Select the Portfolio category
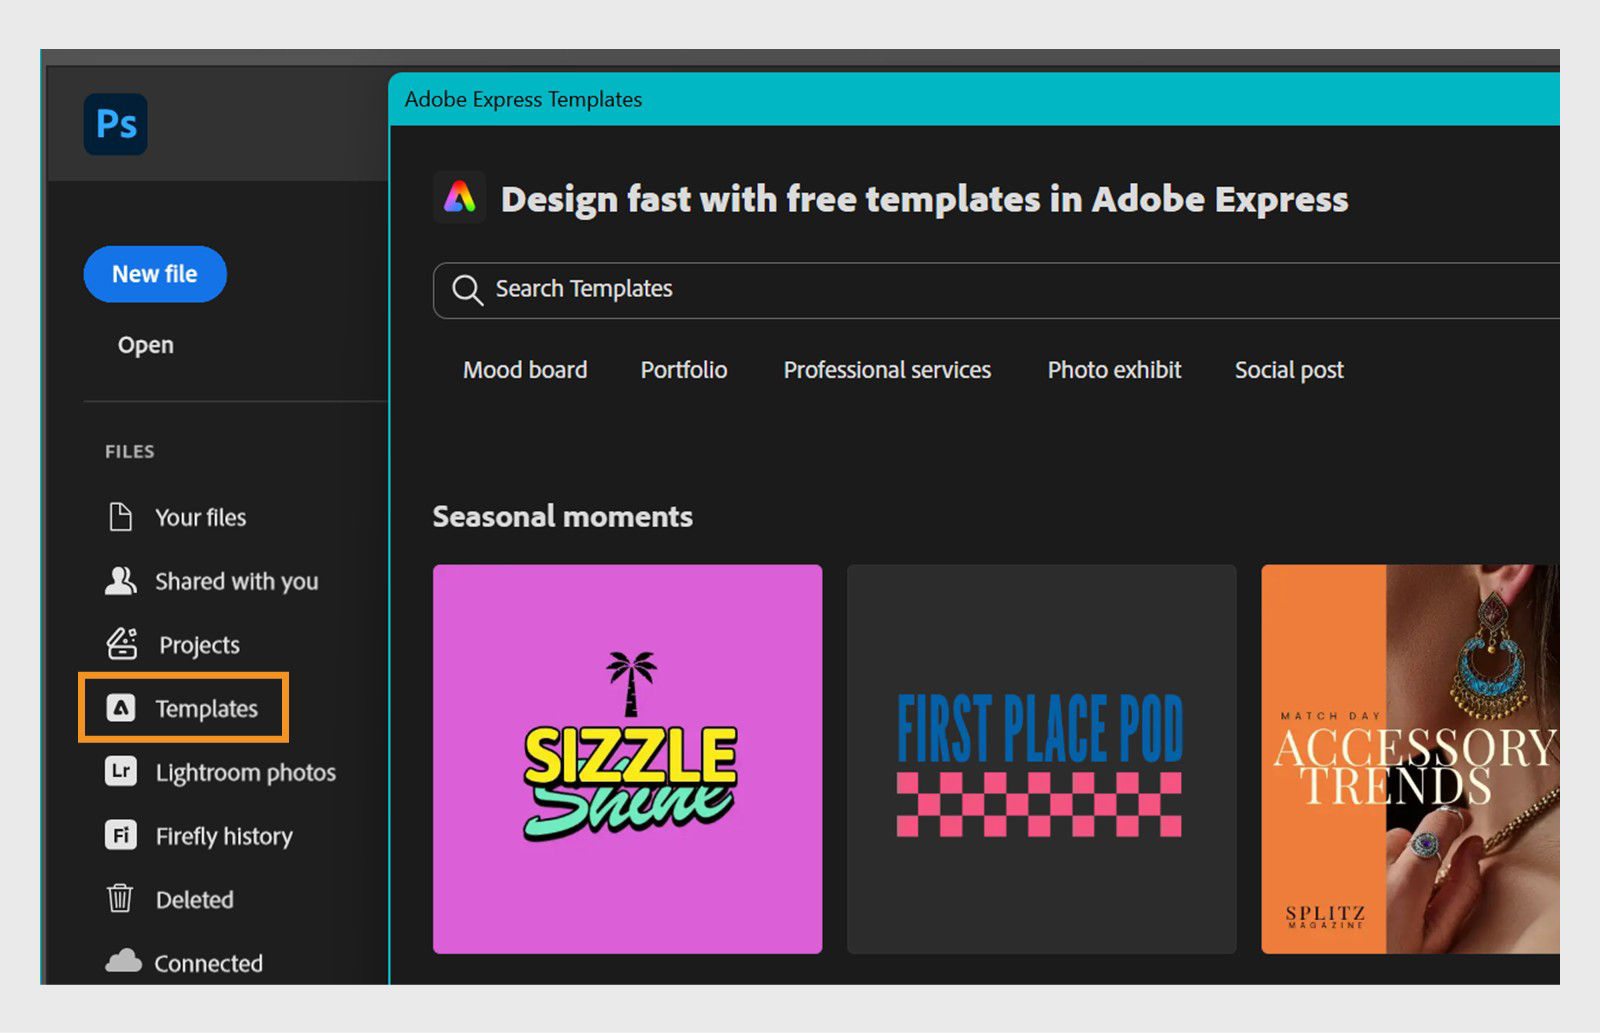 pyautogui.click(x=684, y=370)
